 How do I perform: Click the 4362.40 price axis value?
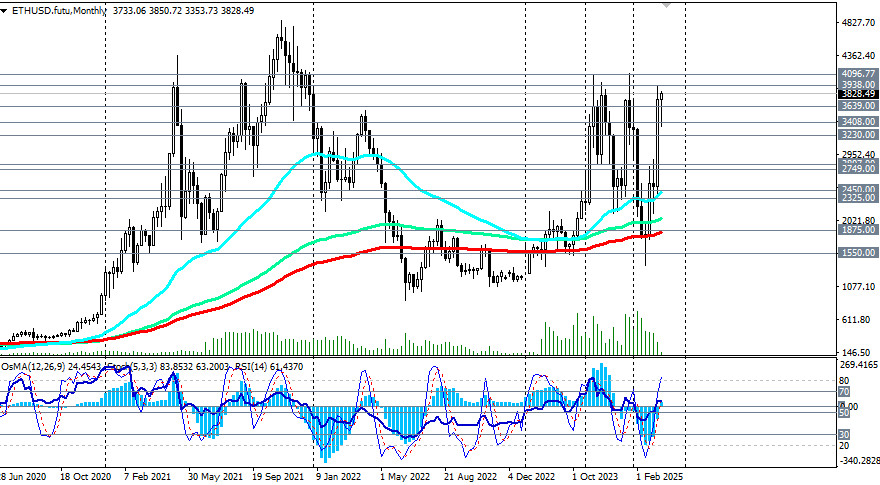coord(859,56)
